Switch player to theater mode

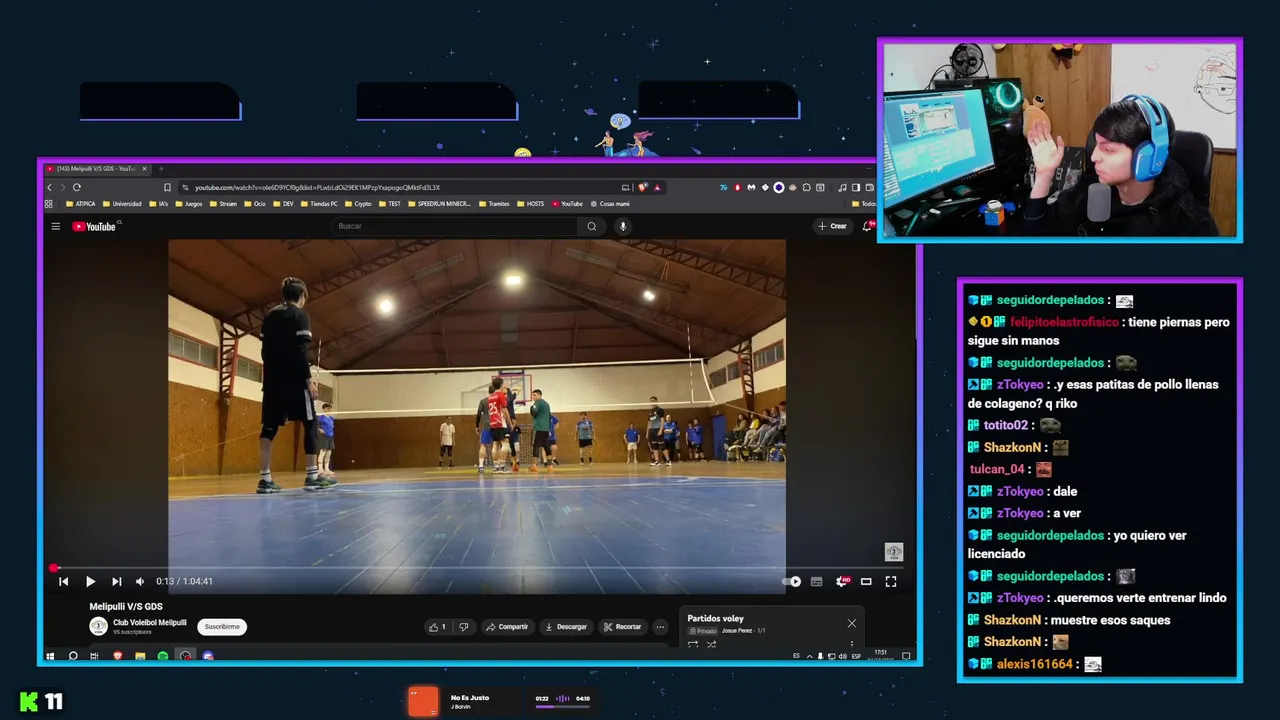pos(866,581)
